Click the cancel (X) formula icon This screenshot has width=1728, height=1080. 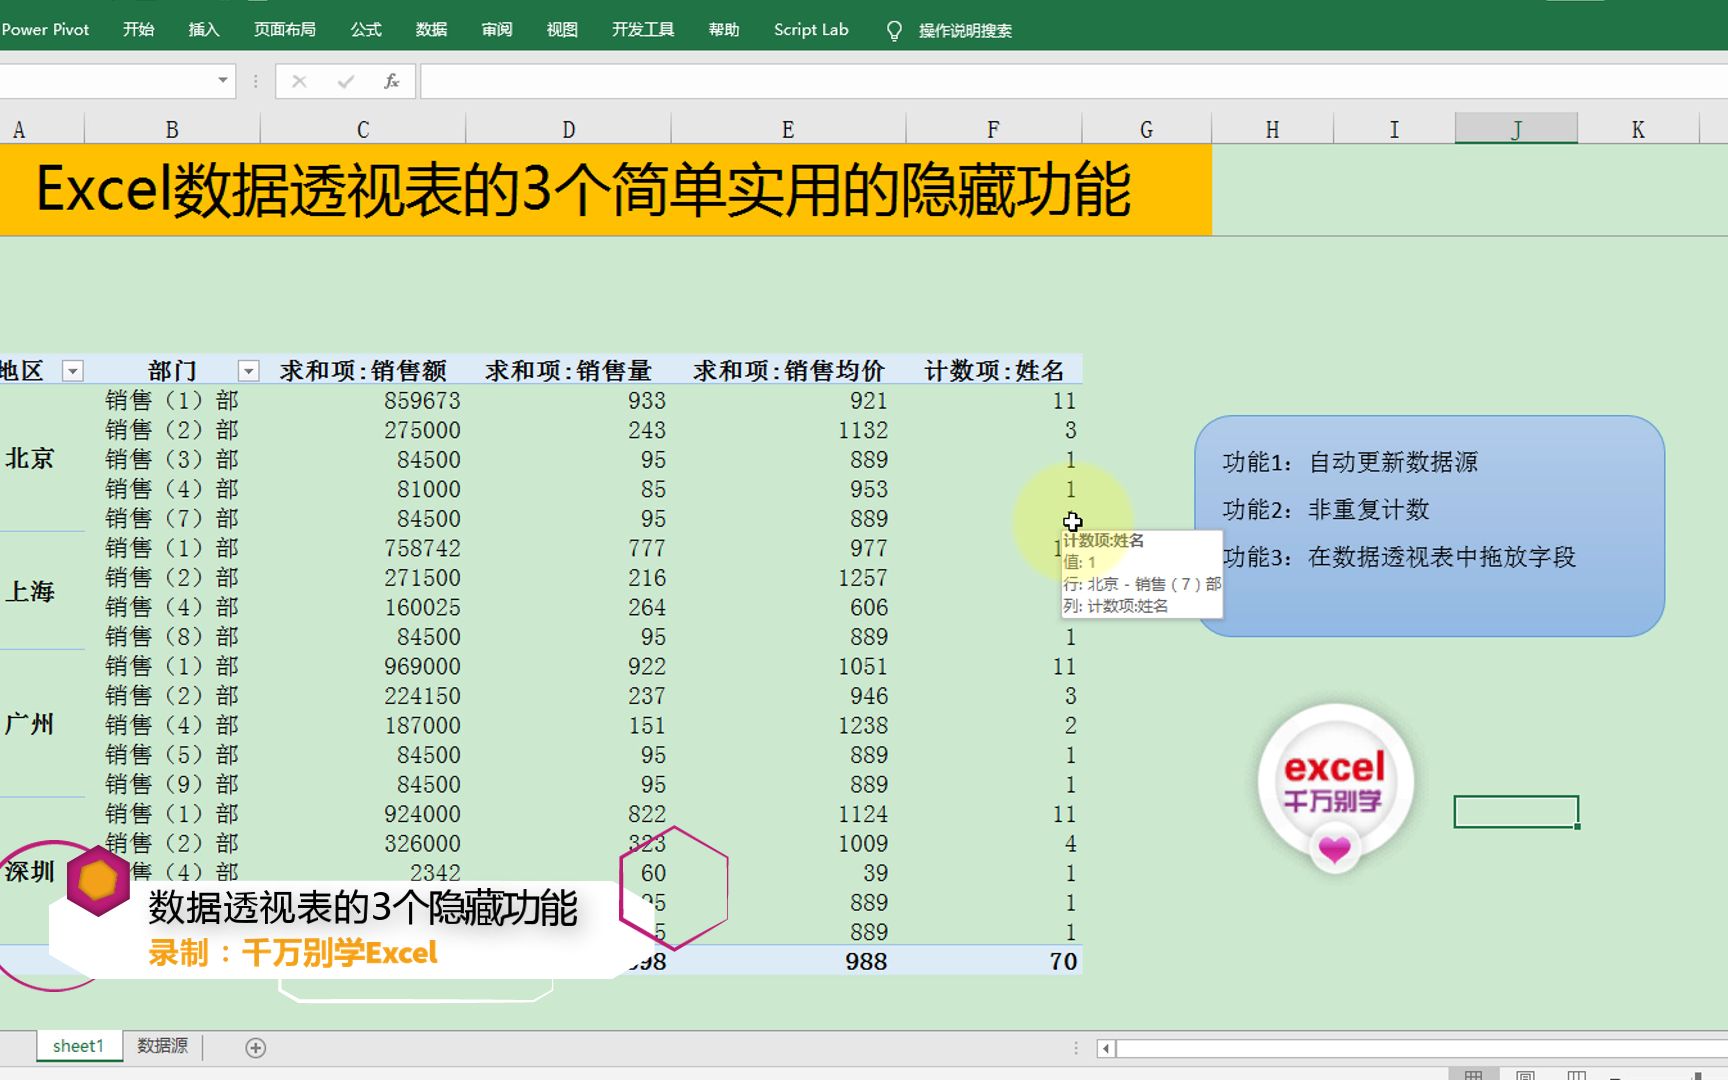(299, 81)
